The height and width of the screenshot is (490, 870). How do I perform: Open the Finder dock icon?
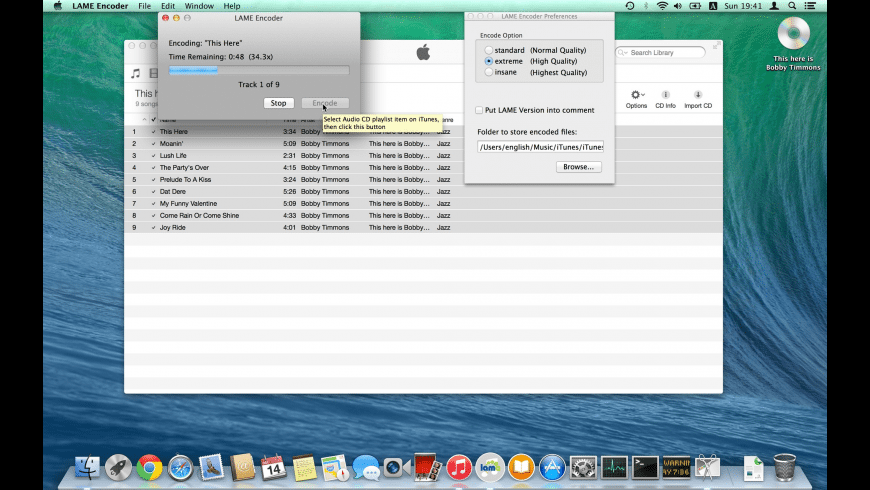88,467
